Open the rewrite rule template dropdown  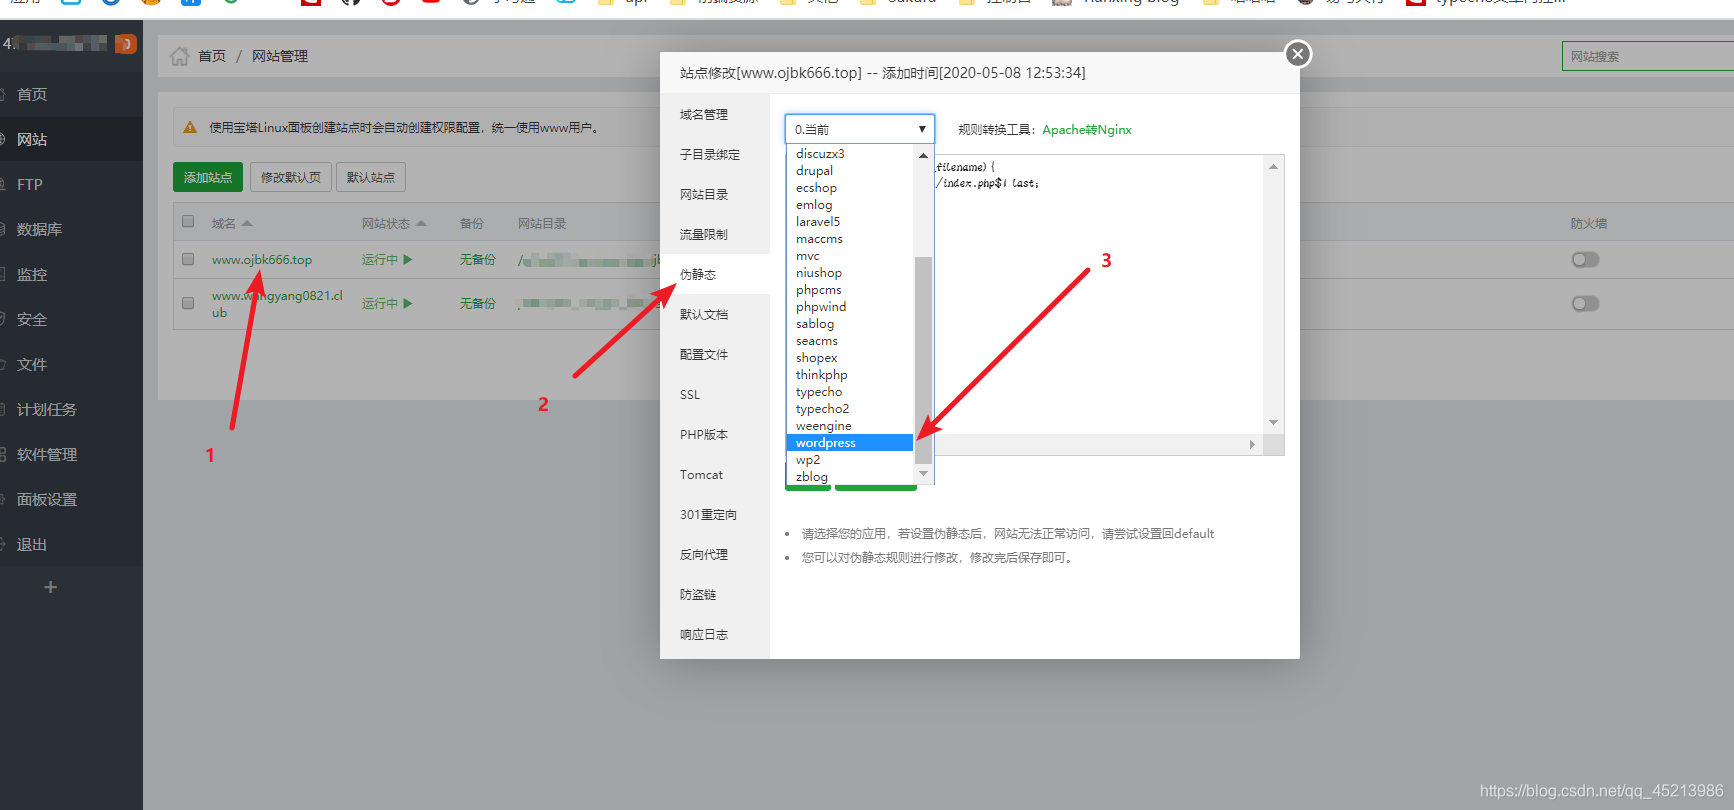(860, 129)
